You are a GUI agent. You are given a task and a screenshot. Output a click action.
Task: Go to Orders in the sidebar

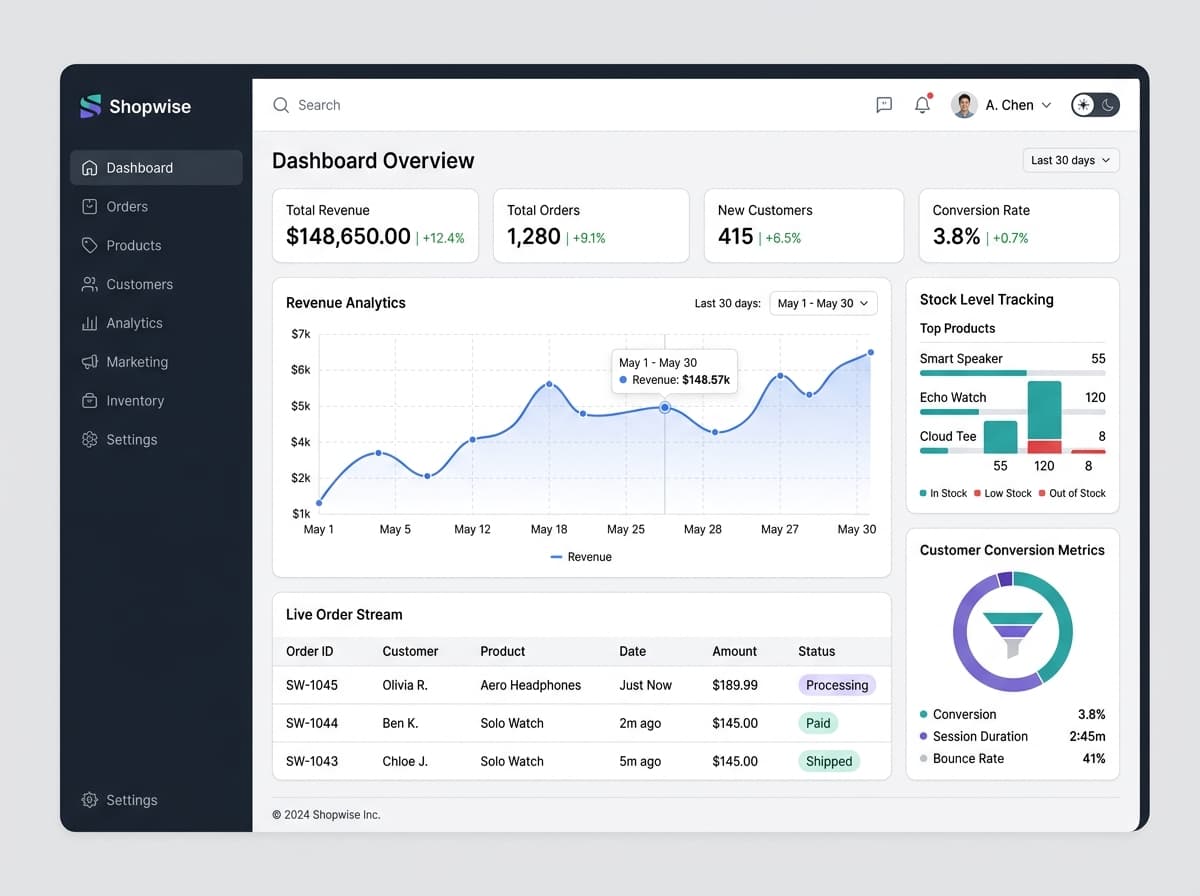156,207
